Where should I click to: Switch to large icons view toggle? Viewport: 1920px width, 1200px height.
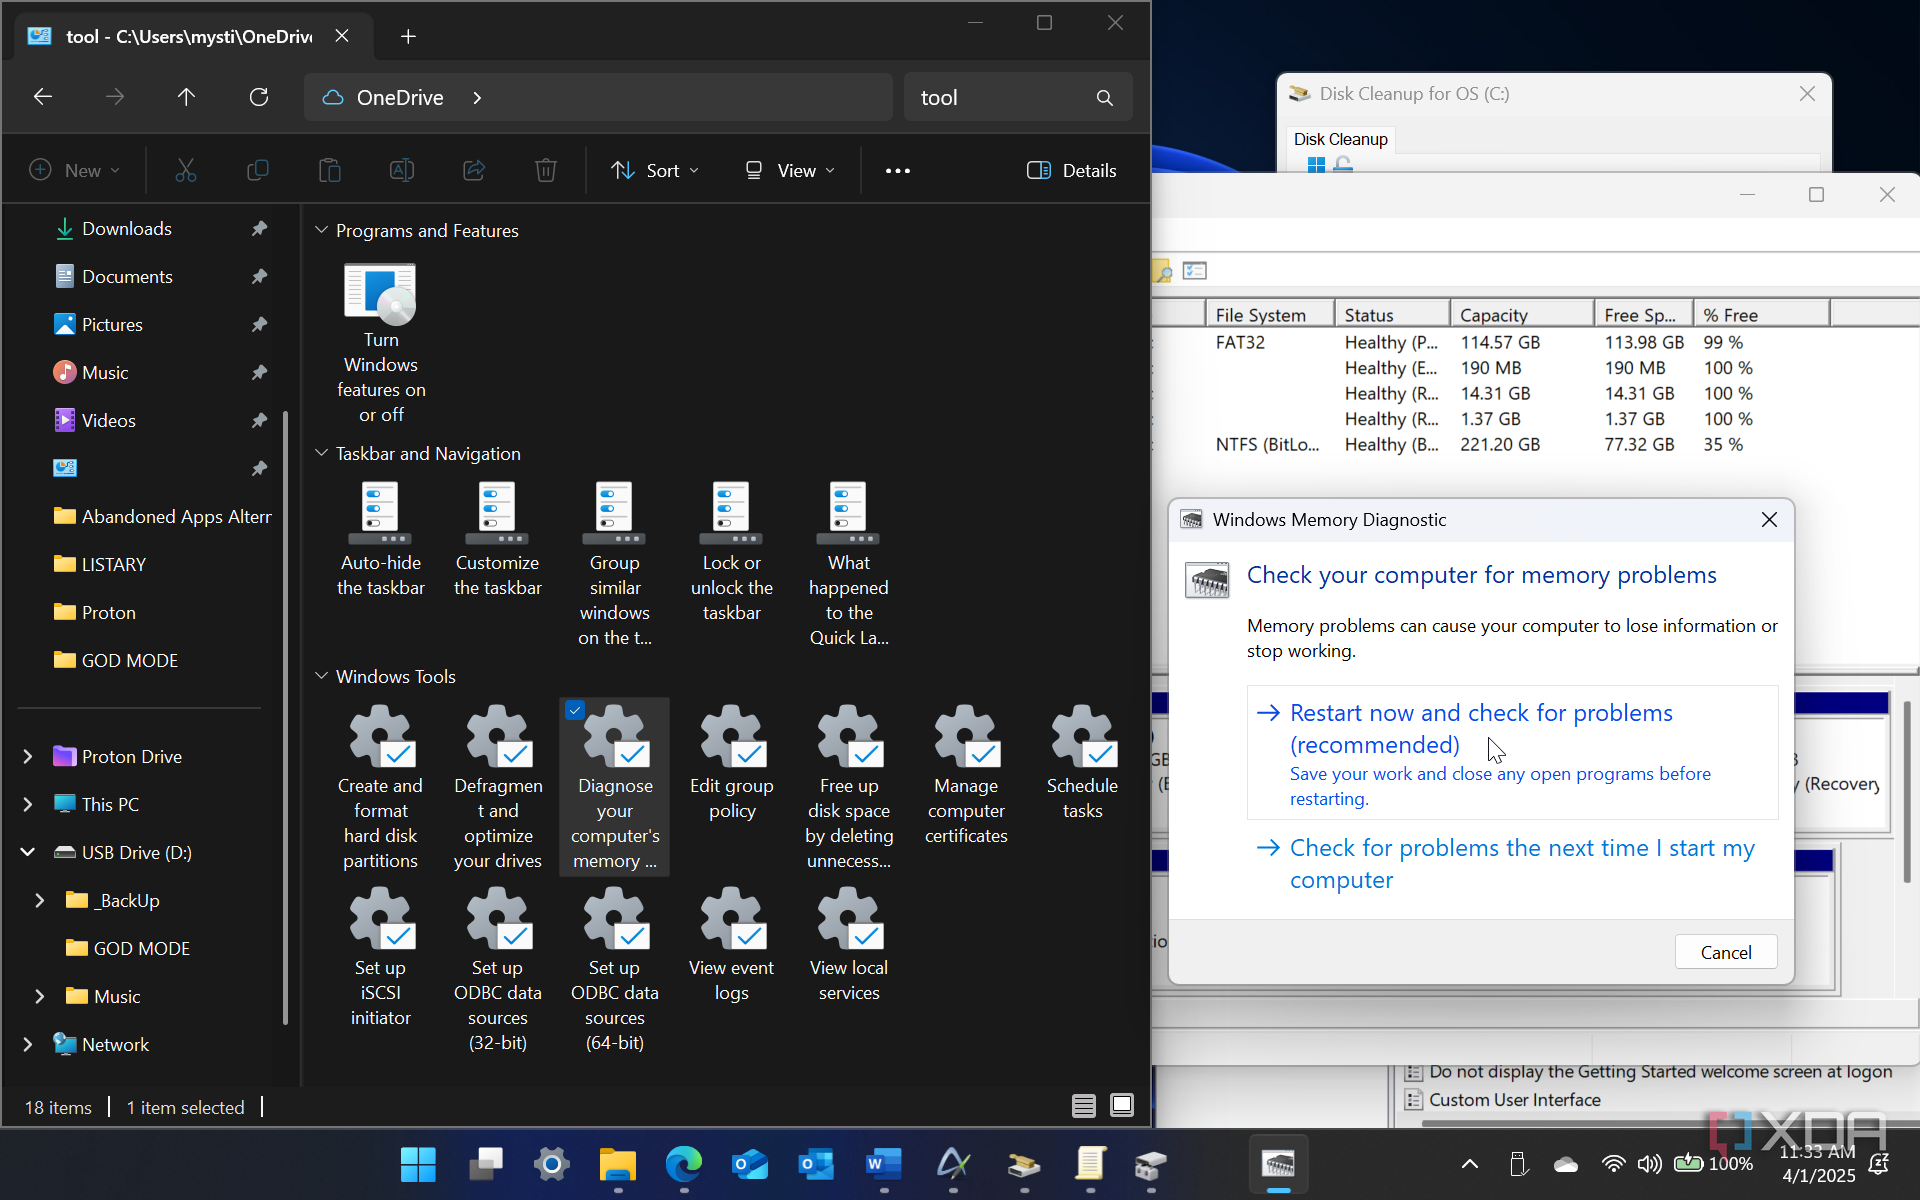(1122, 1105)
